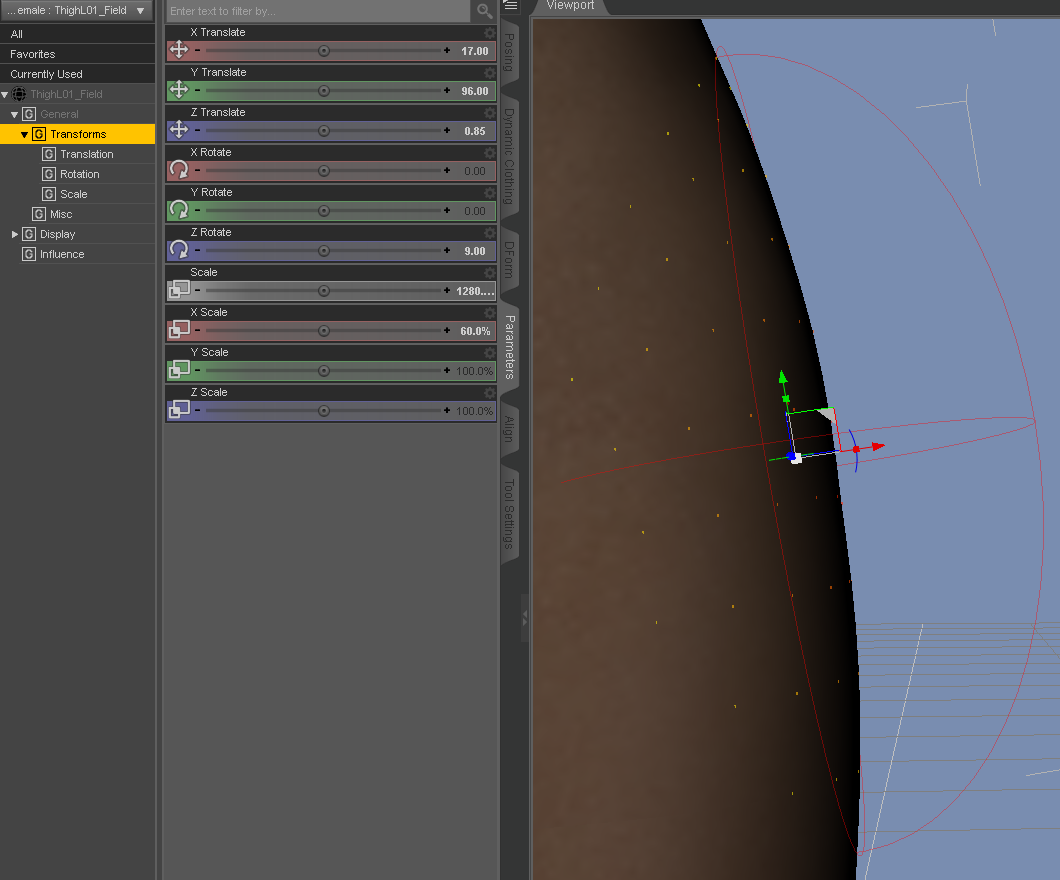The image size is (1060, 880).
Task: Click the X Scale value 60.0%
Action: tap(475, 331)
